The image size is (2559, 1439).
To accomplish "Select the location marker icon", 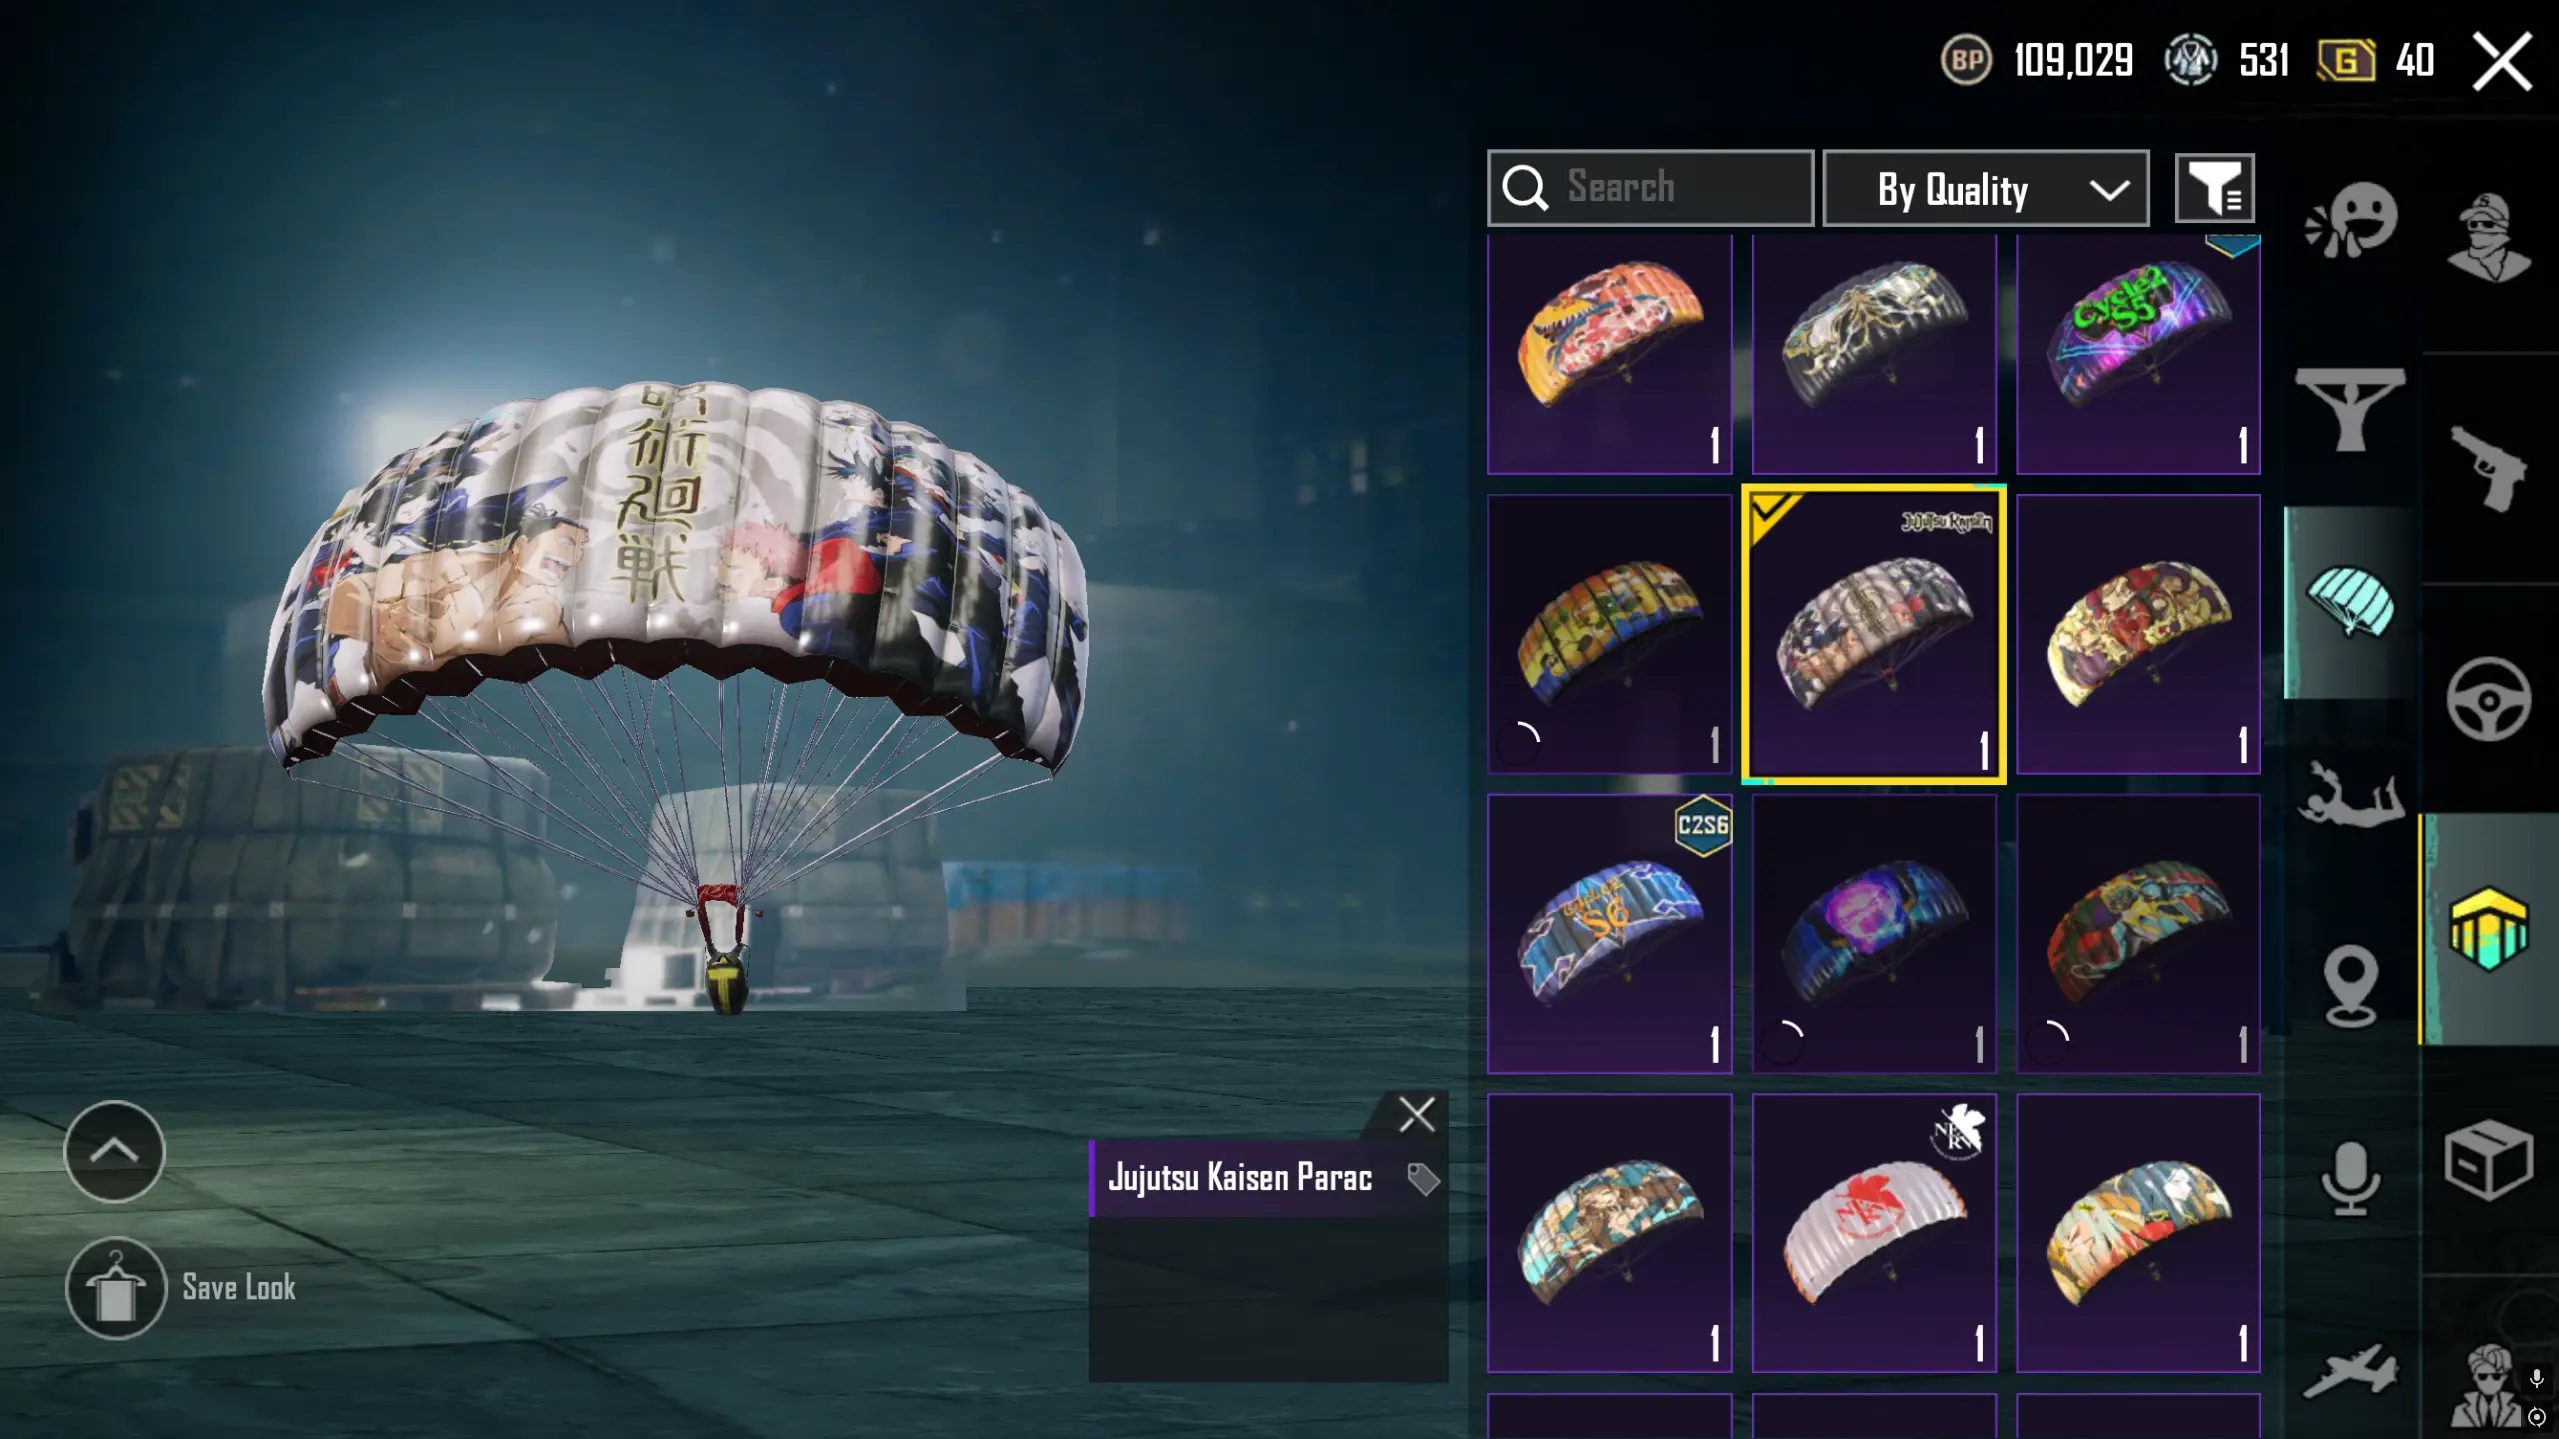I will click(2350, 986).
